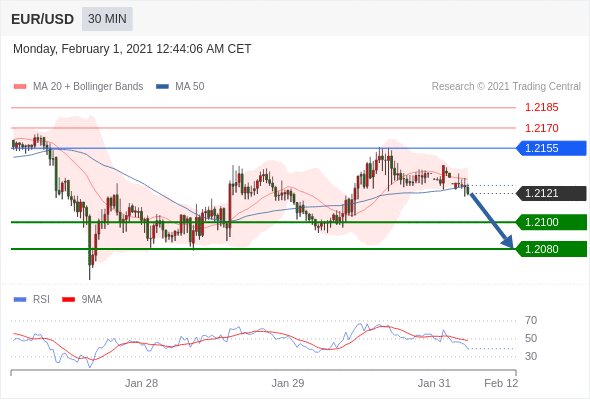Image resolution: width=590 pixels, height=400 pixels.
Task: Click the RSI legend blue swatch
Action: click(20, 300)
